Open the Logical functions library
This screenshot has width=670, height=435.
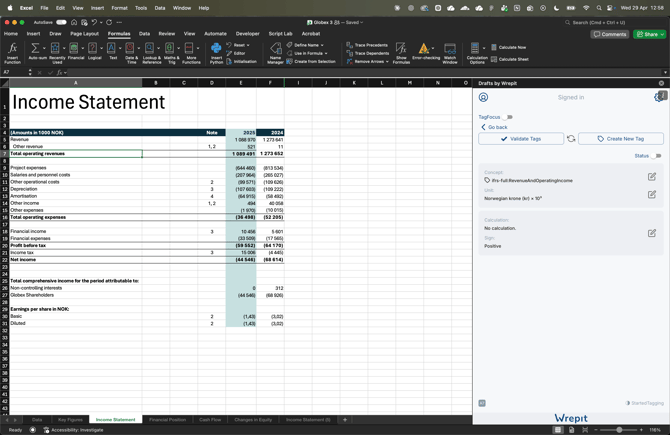click(94, 51)
